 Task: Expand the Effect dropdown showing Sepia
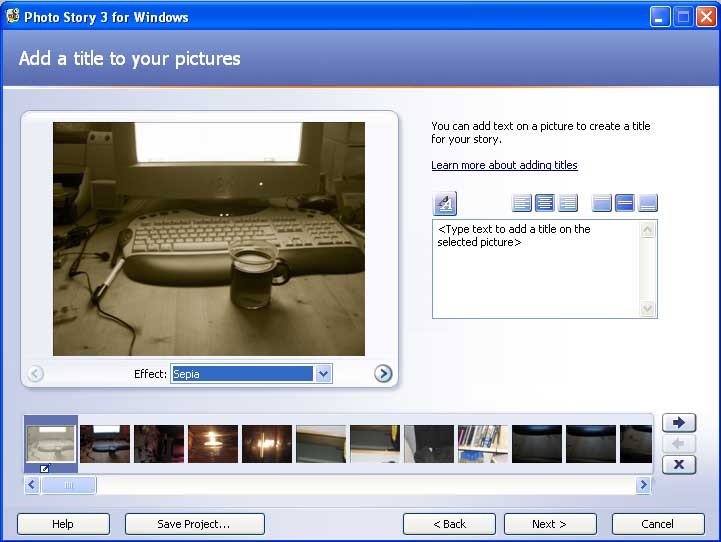point(323,374)
